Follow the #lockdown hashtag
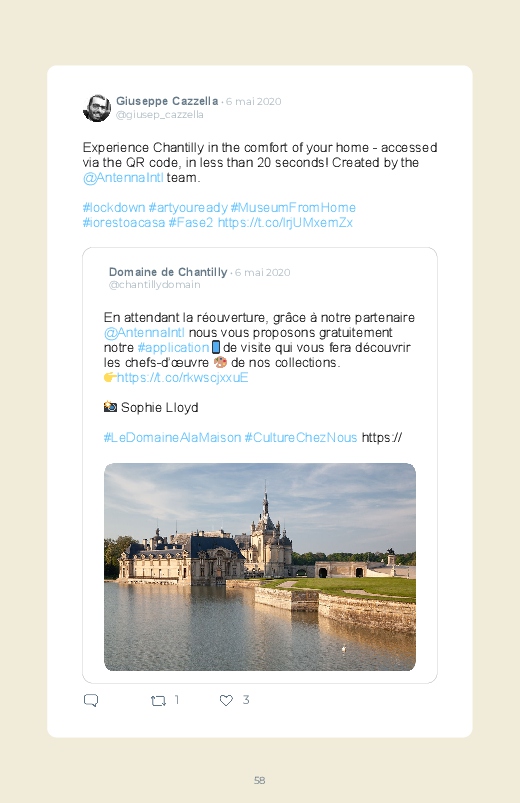Viewport: 520px width, 803px height. pos(114,207)
